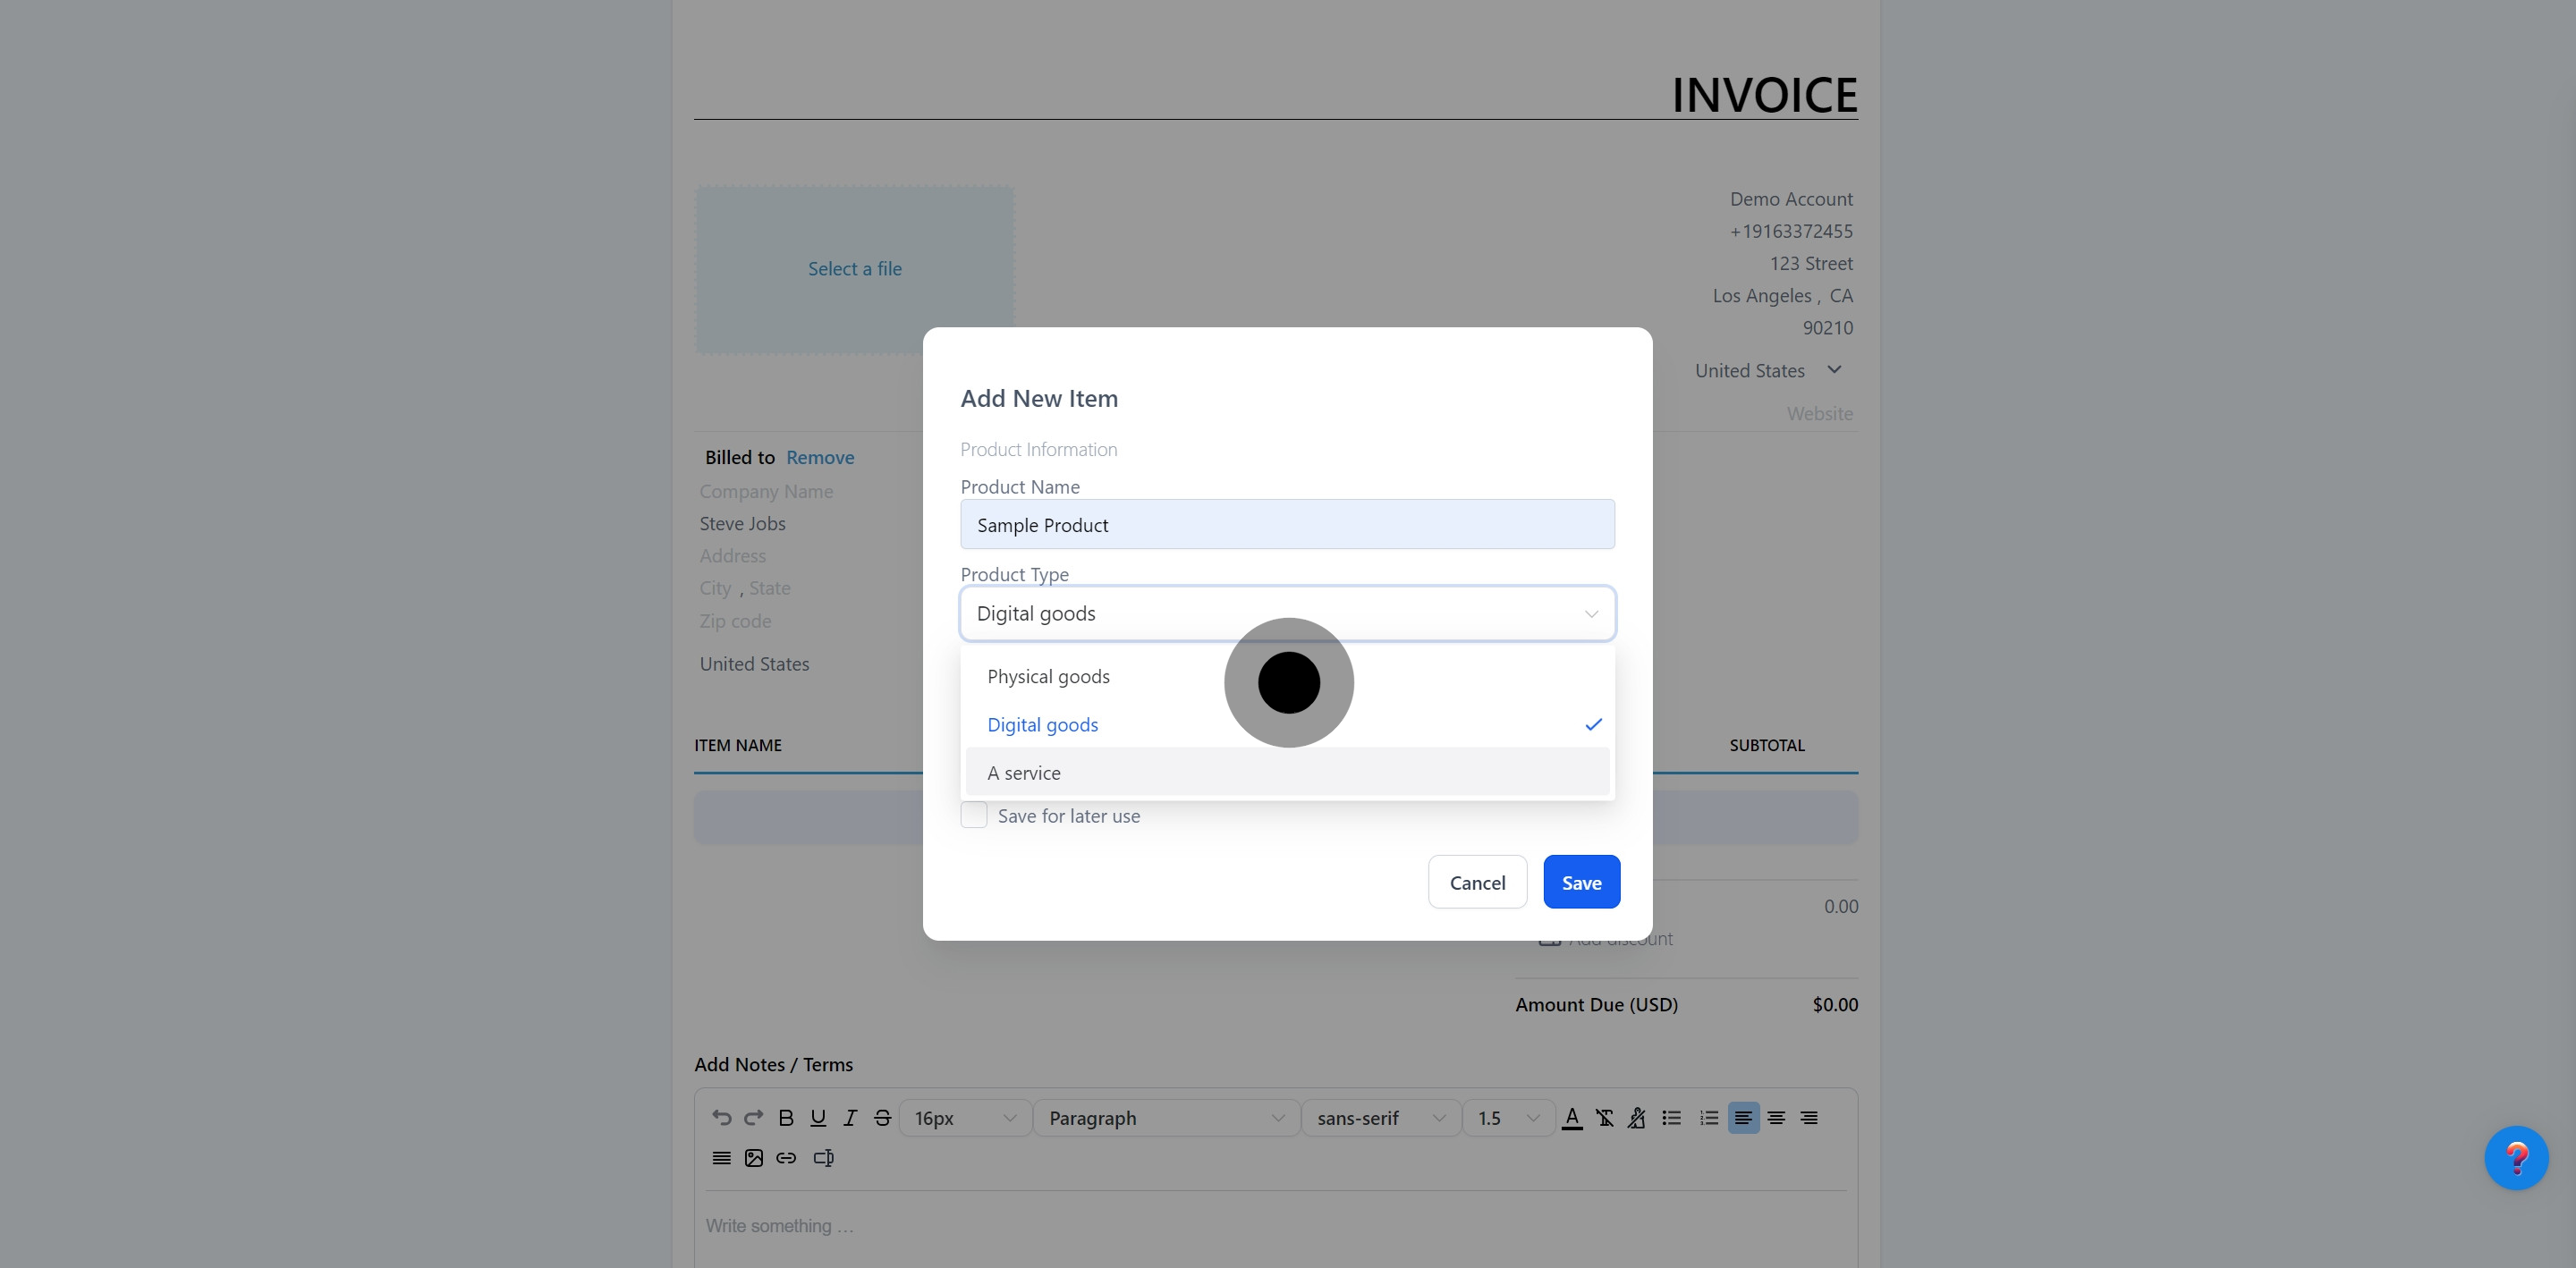Click the align center icon
Image resolution: width=2576 pixels, height=1268 pixels.
1776,1118
